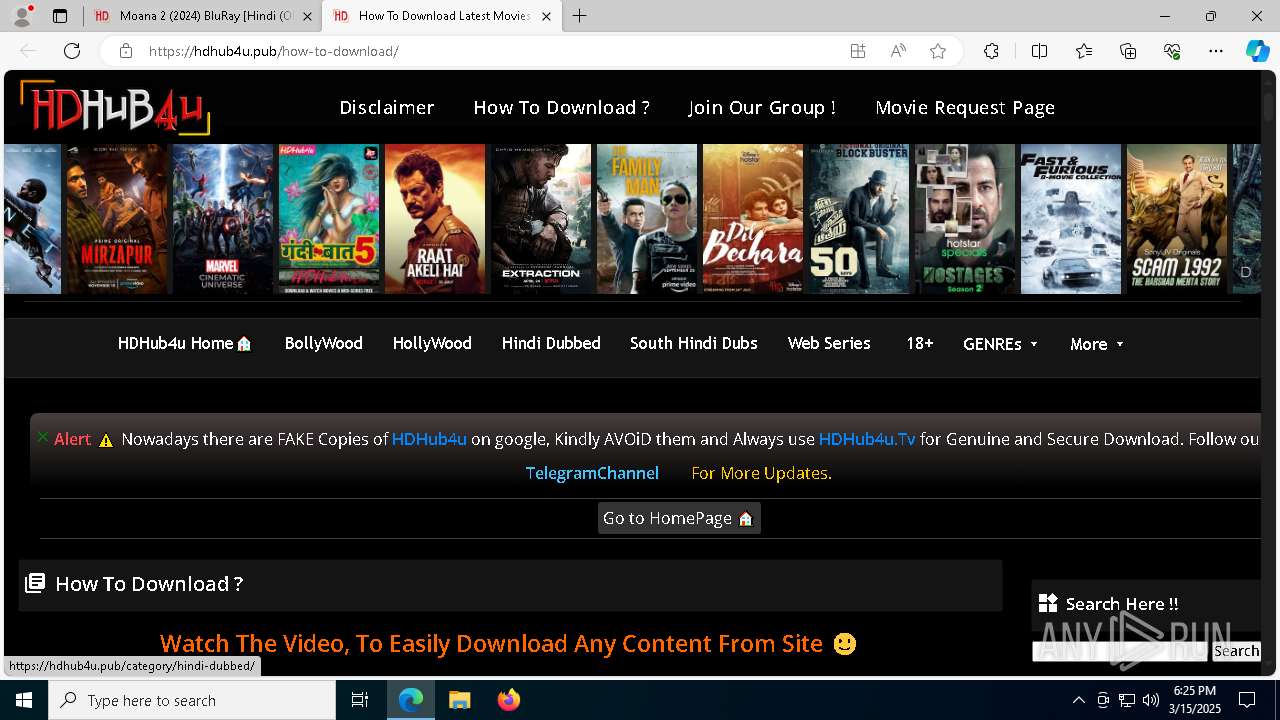Open Hindi Dubbed category
Viewport: 1280px width, 720px height.
pyautogui.click(x=551, y=343)
